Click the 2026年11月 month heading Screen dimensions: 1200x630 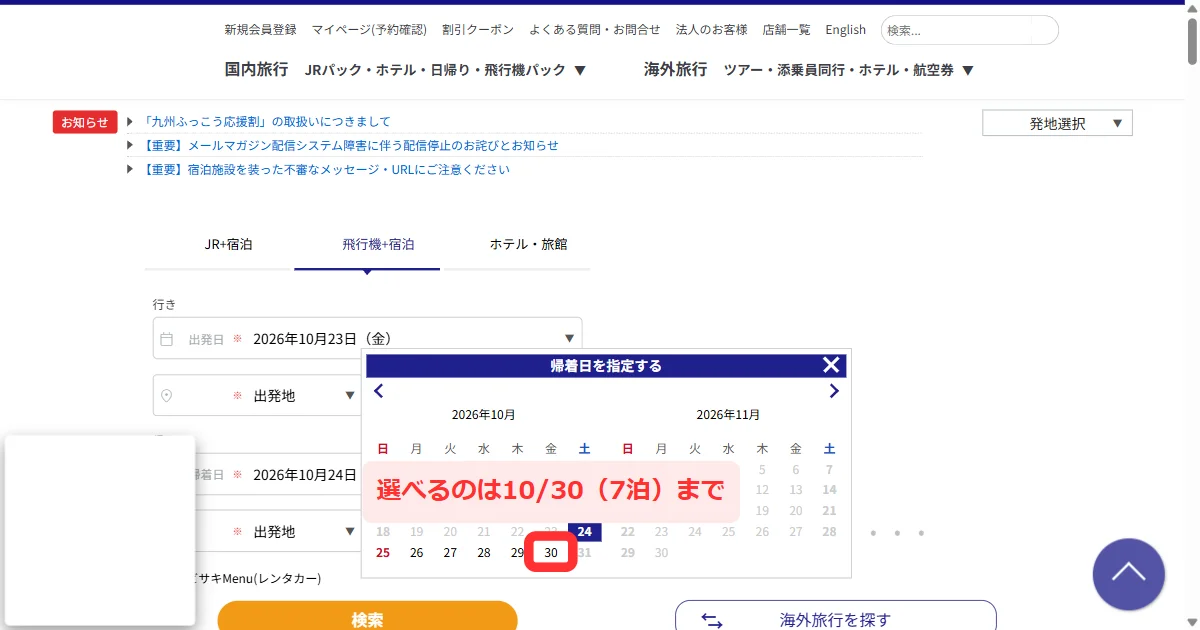point(728,414)
